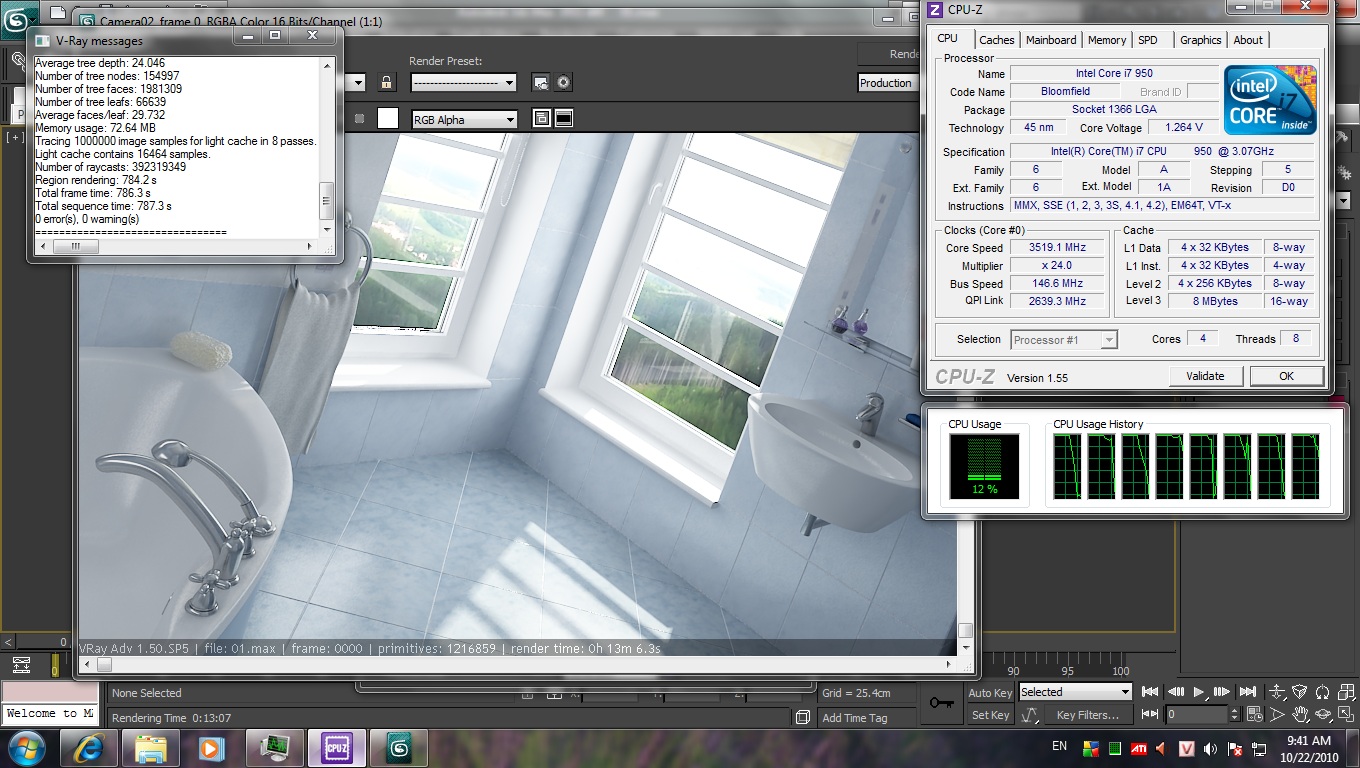Open Key Filters dialog
The height and width of the screenshot is (768, 1360).
click(1087, 715)
